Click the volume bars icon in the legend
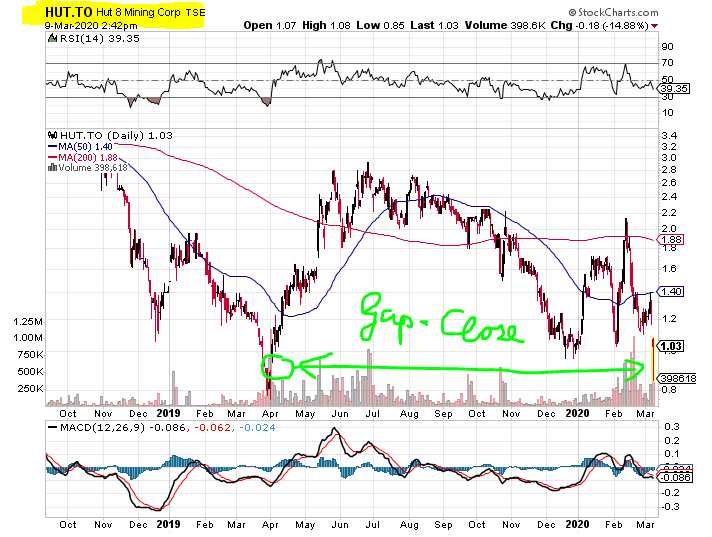 click(x=52, y=168)
